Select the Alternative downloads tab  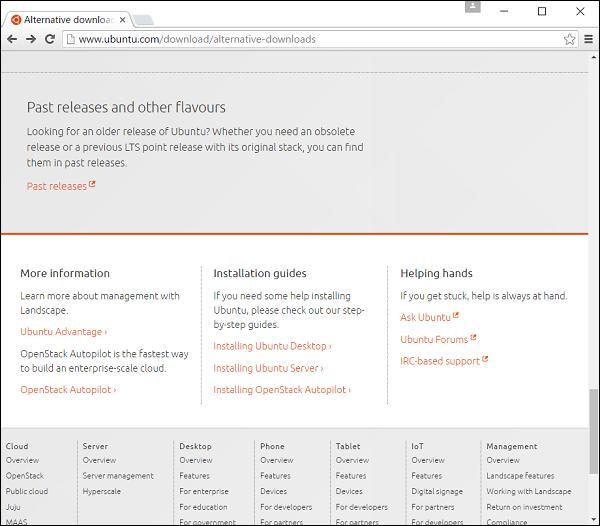(66, 19)
